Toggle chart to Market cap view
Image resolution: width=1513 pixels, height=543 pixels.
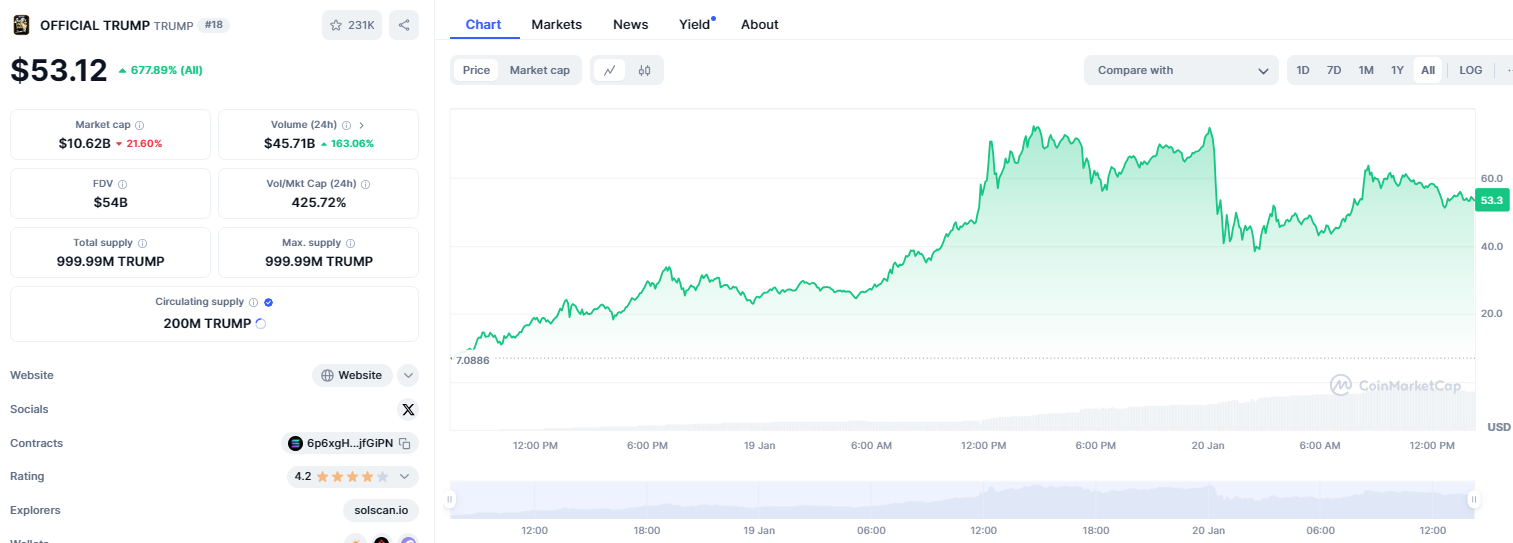pyautogui.click(x=539, y=70)
